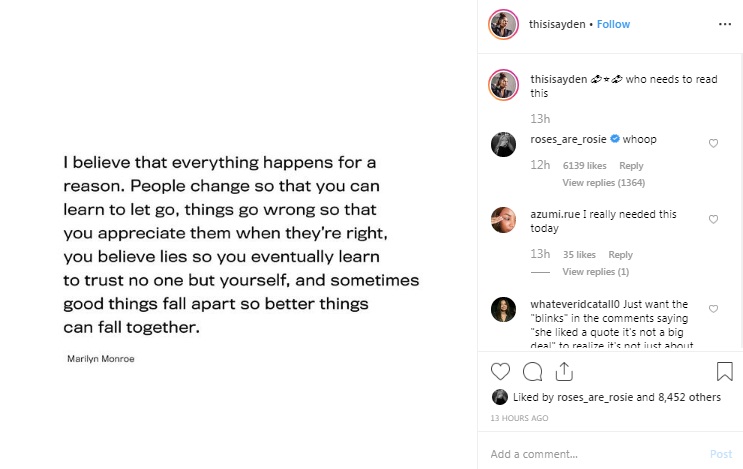This screenshot has height=469, width=743.
Task: Save post with the bookmark icon
Action: 725,372
